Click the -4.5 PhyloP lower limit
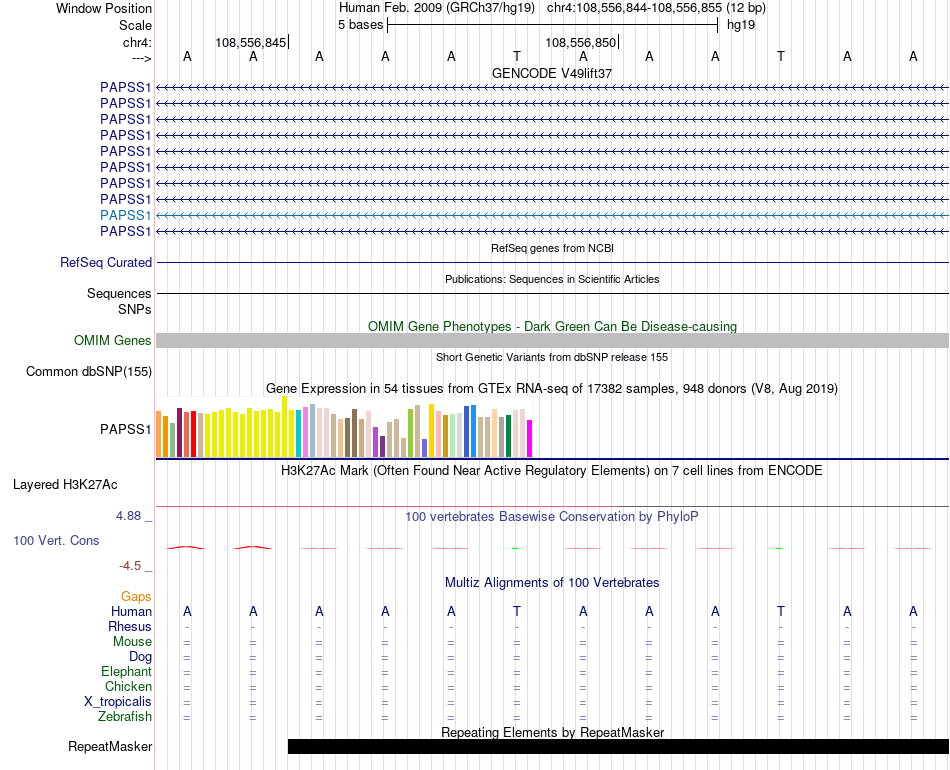Image resolution: width=950 pixels, height=770 pixels. [130, 566]
